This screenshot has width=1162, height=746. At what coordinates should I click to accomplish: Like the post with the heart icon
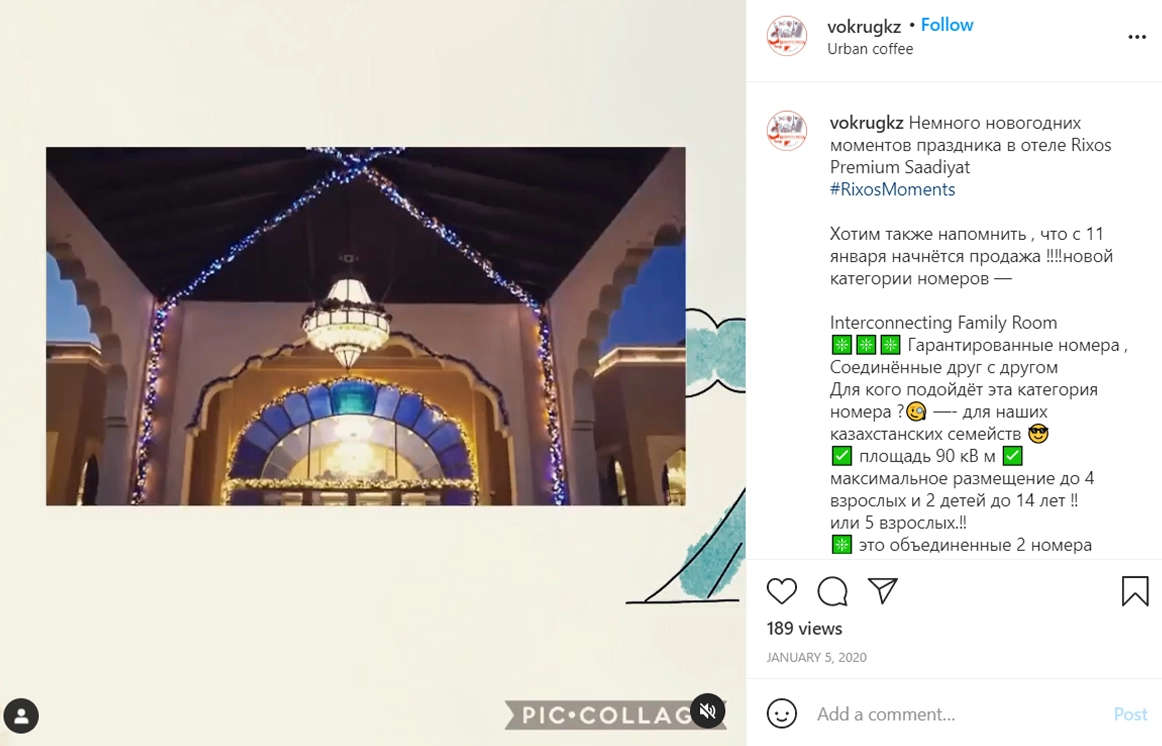pos(781,591)
